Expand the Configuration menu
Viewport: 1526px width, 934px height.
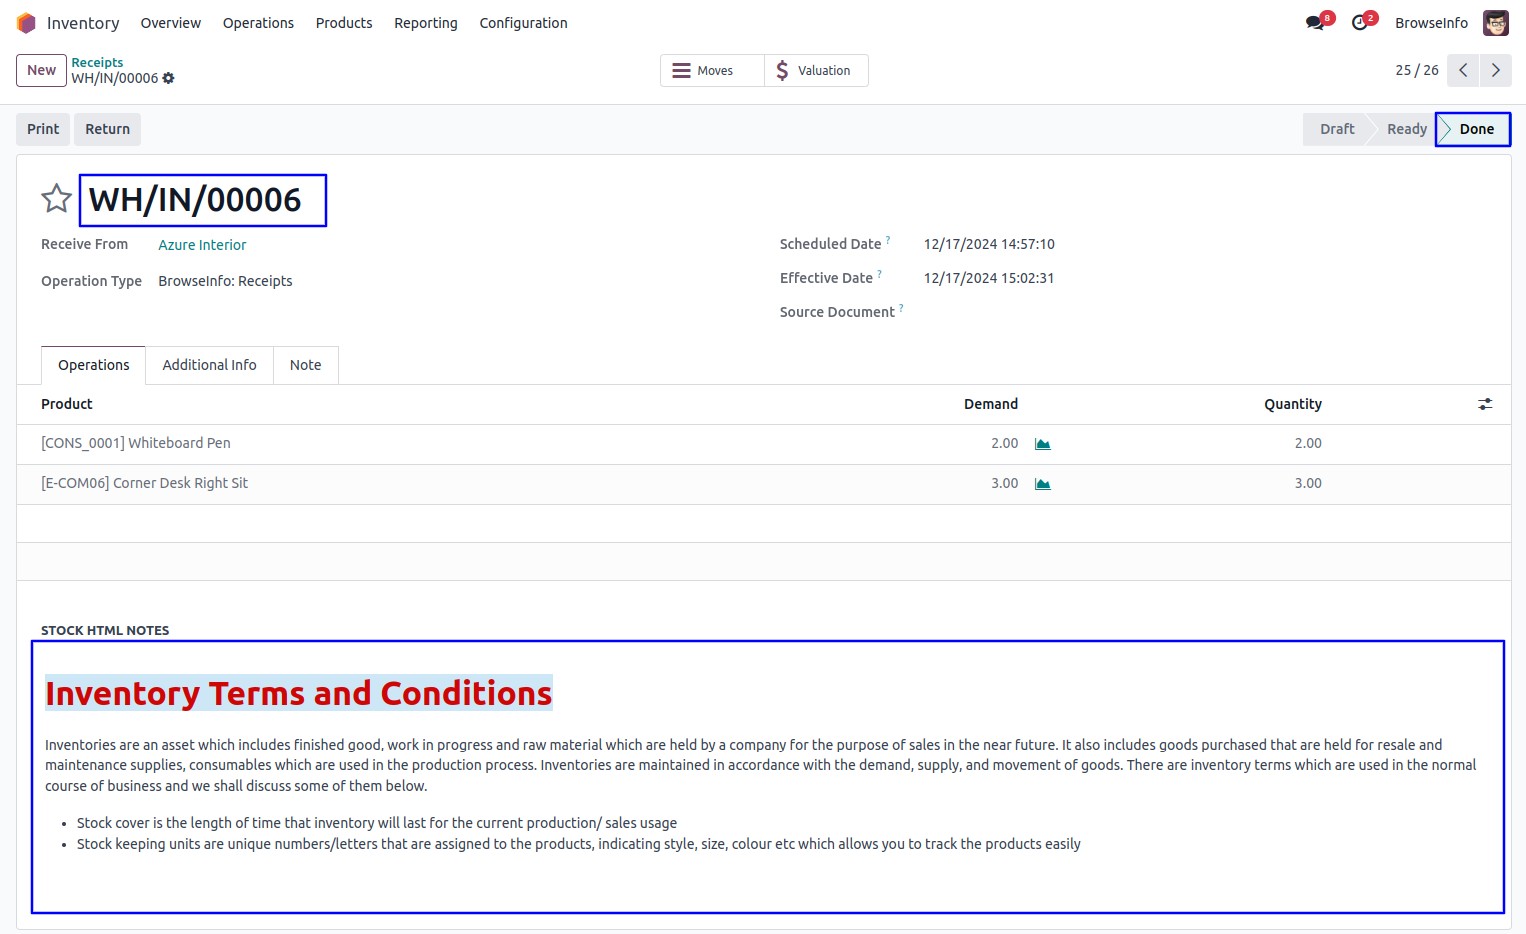[x=523, y=23]
